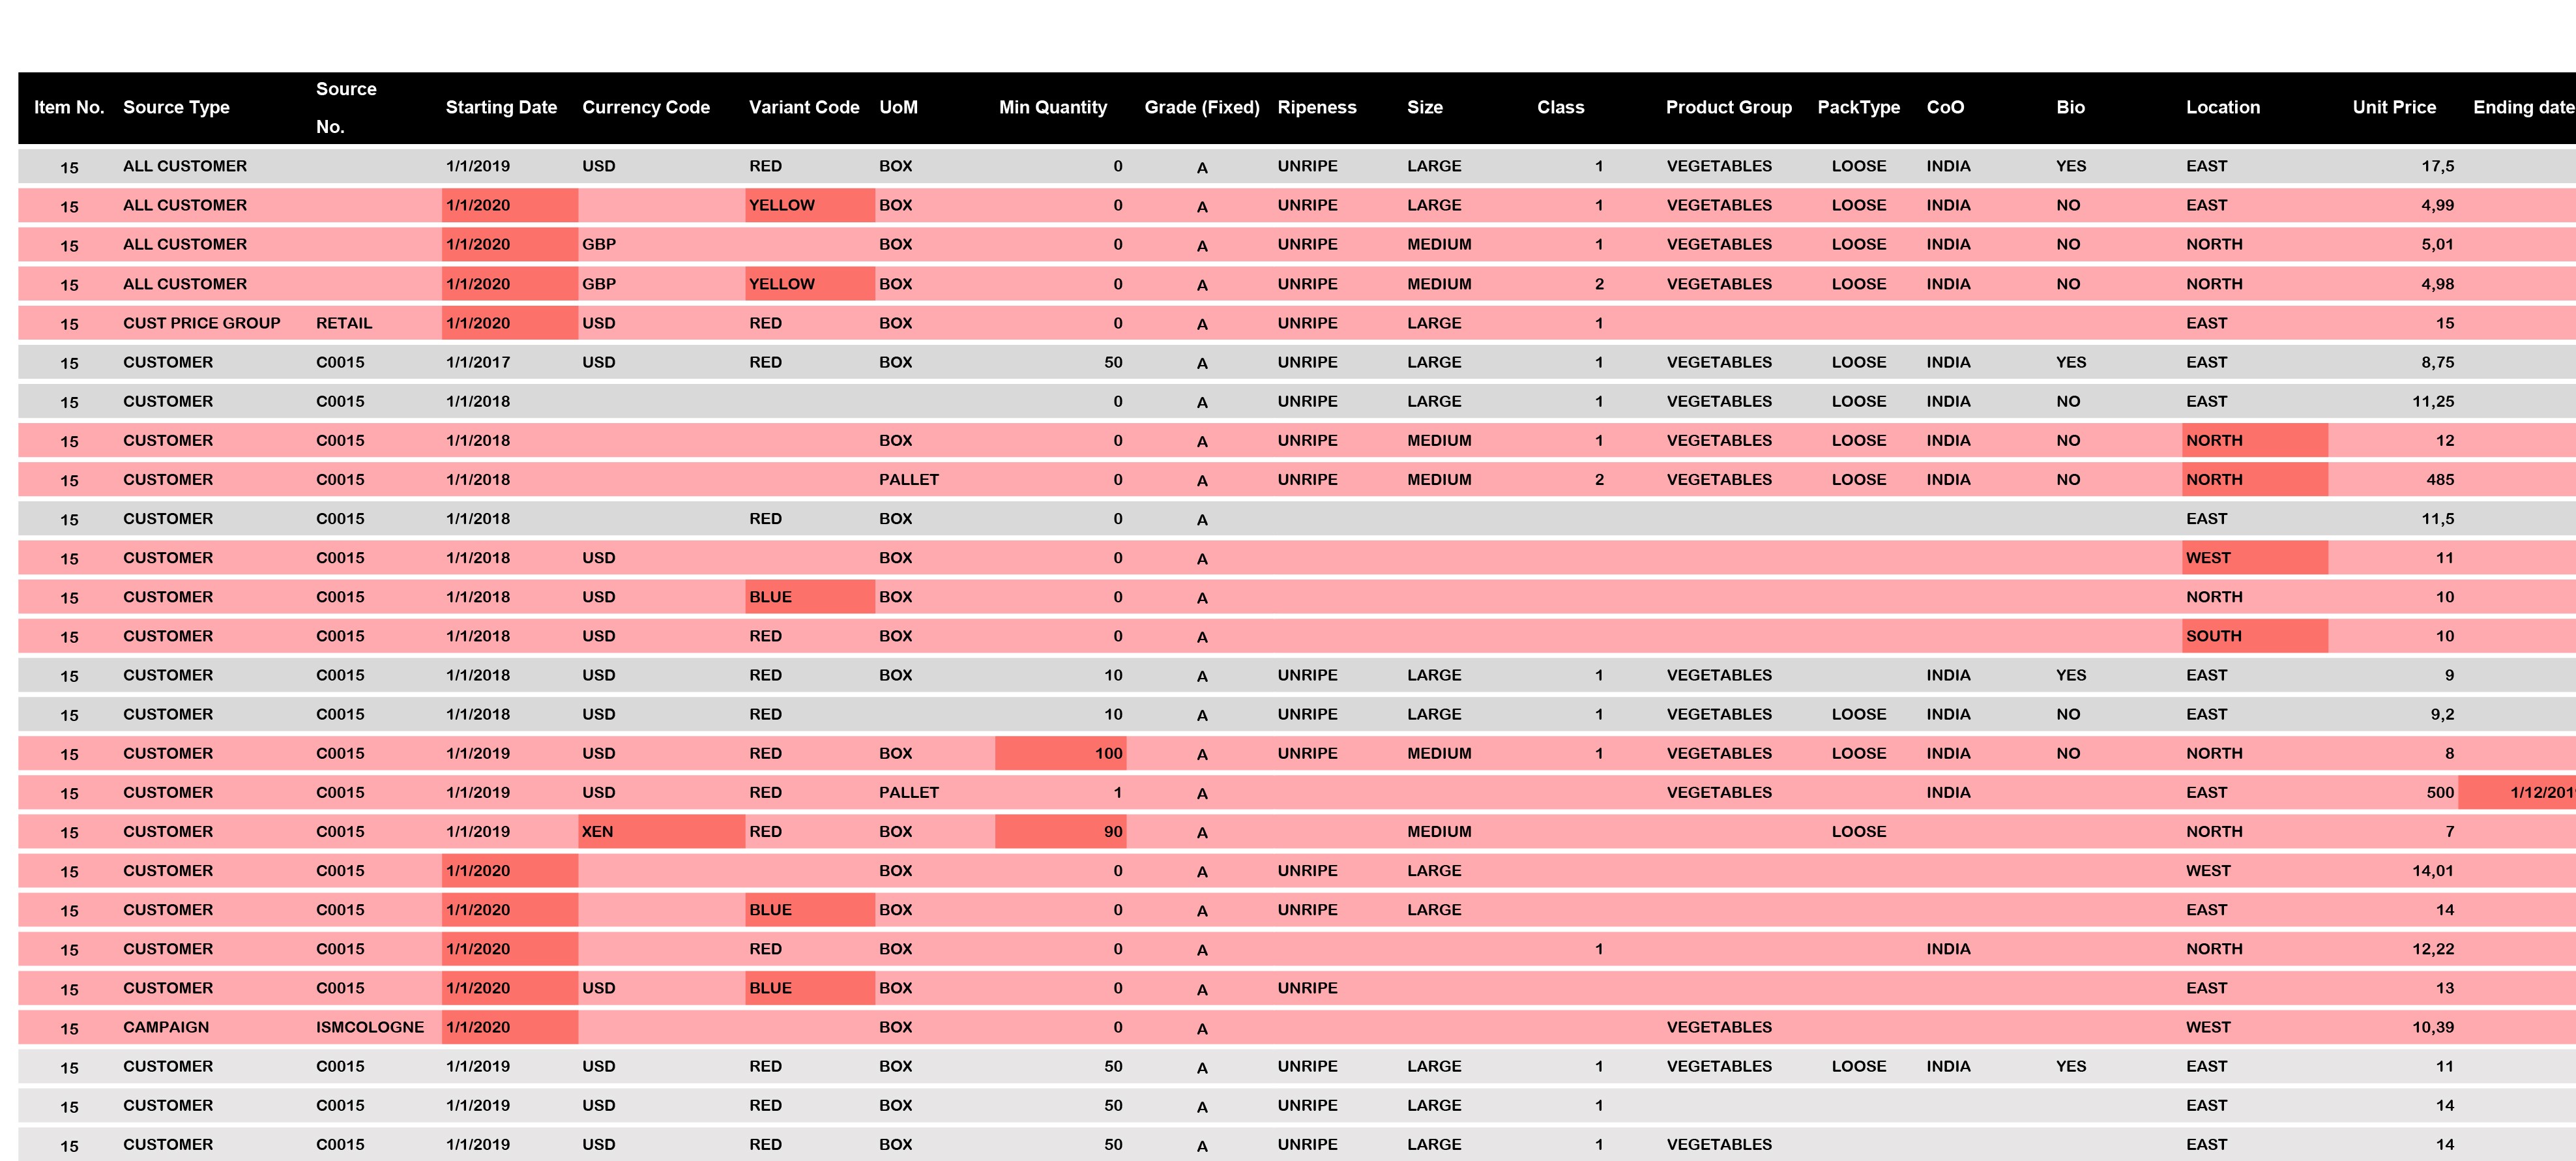The image size is (2576, 1161).
Task: Select the highlighted XEN currency cell
Action: (x=660, y=831)
